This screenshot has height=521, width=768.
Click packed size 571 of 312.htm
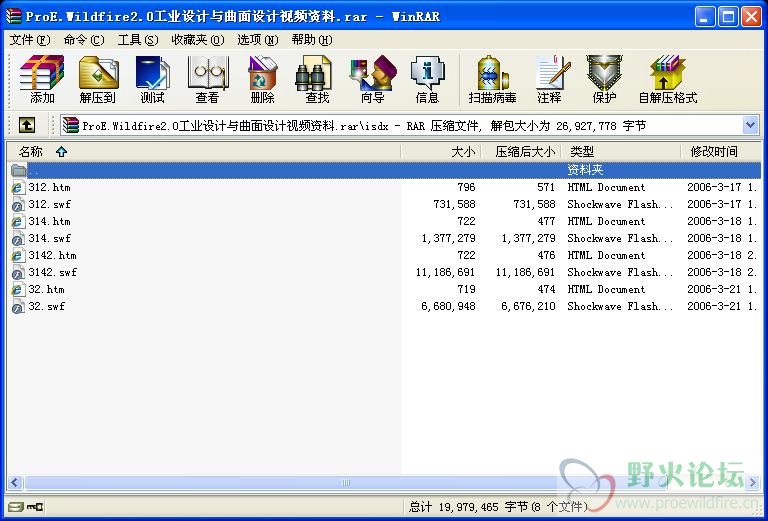546,188
